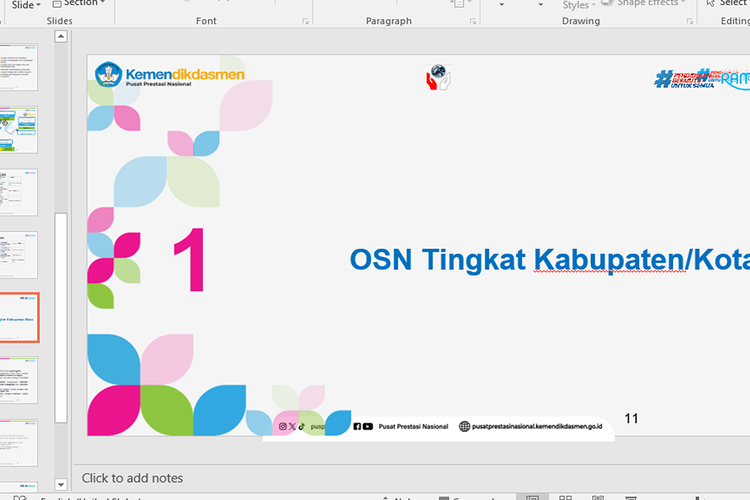Viewport: 750px width, 500px height.
Task: Open the Quick Styles dropdown
Action: click(579, 5)
